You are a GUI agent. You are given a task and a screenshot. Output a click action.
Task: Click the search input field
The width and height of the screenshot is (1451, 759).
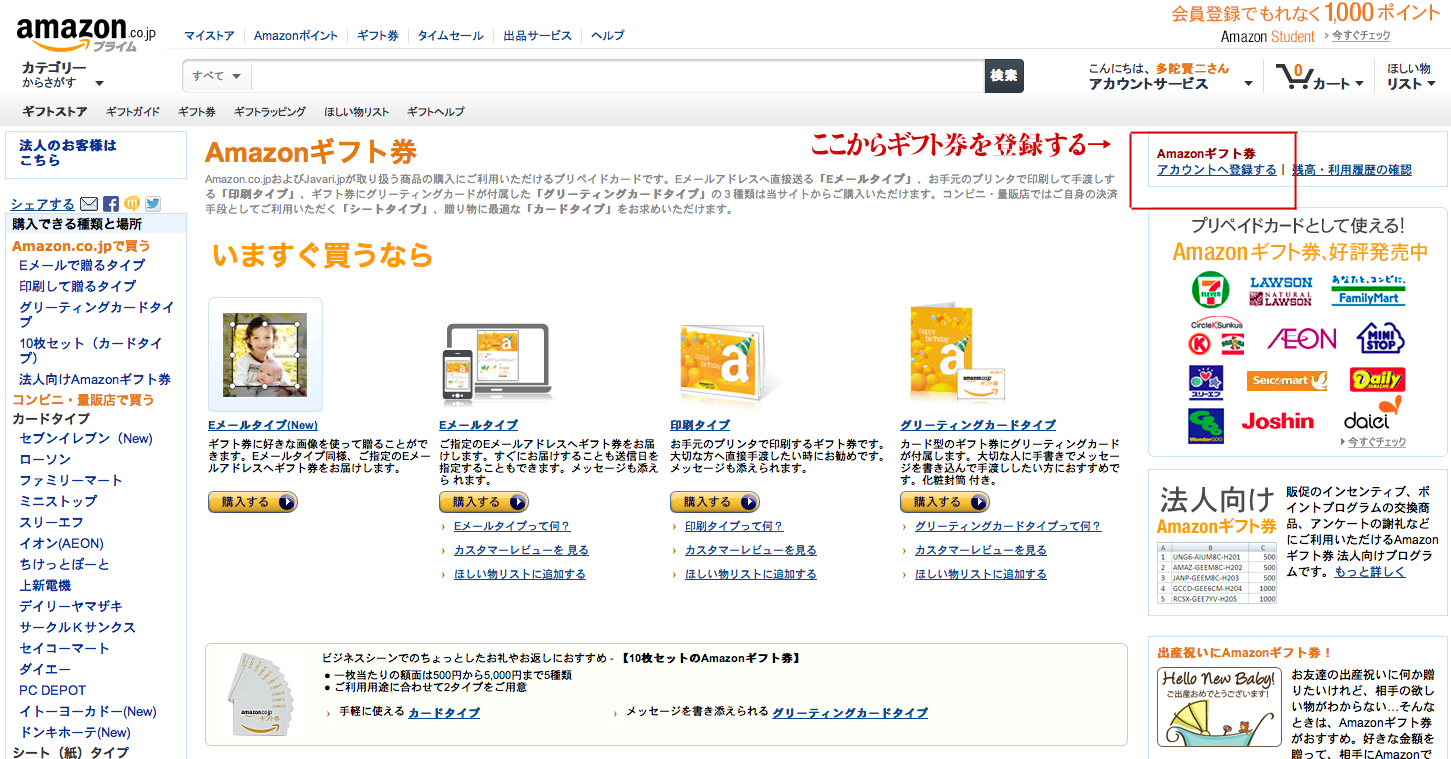tap(617, 76)
